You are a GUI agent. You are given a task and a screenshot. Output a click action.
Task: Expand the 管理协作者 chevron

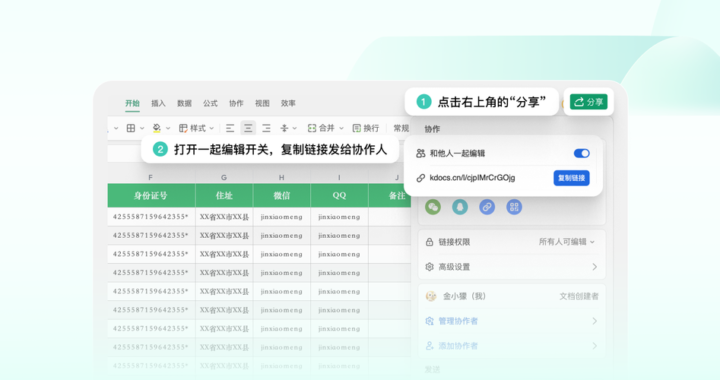pyautogui.click(x=595, y=321)
